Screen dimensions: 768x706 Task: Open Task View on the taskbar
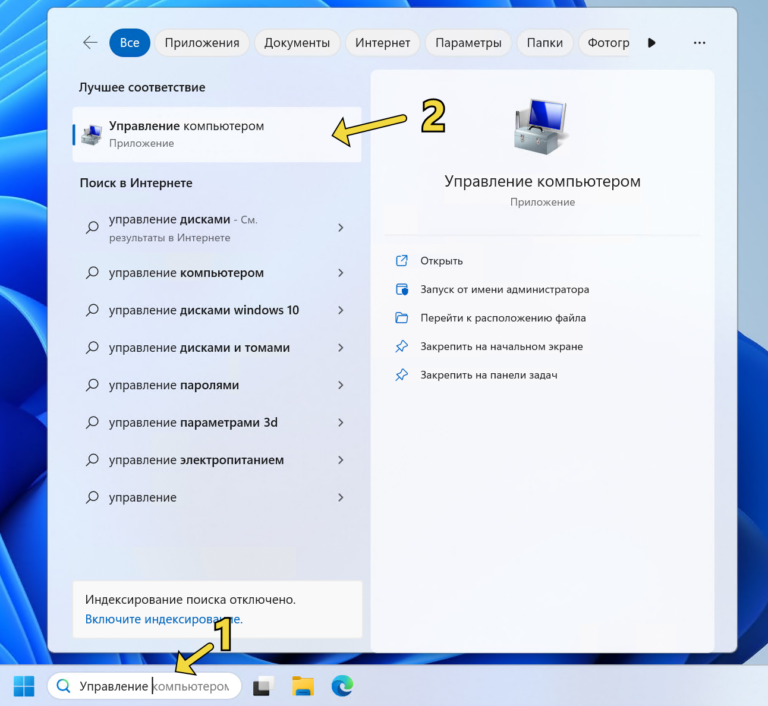click(x=263, y=686)
